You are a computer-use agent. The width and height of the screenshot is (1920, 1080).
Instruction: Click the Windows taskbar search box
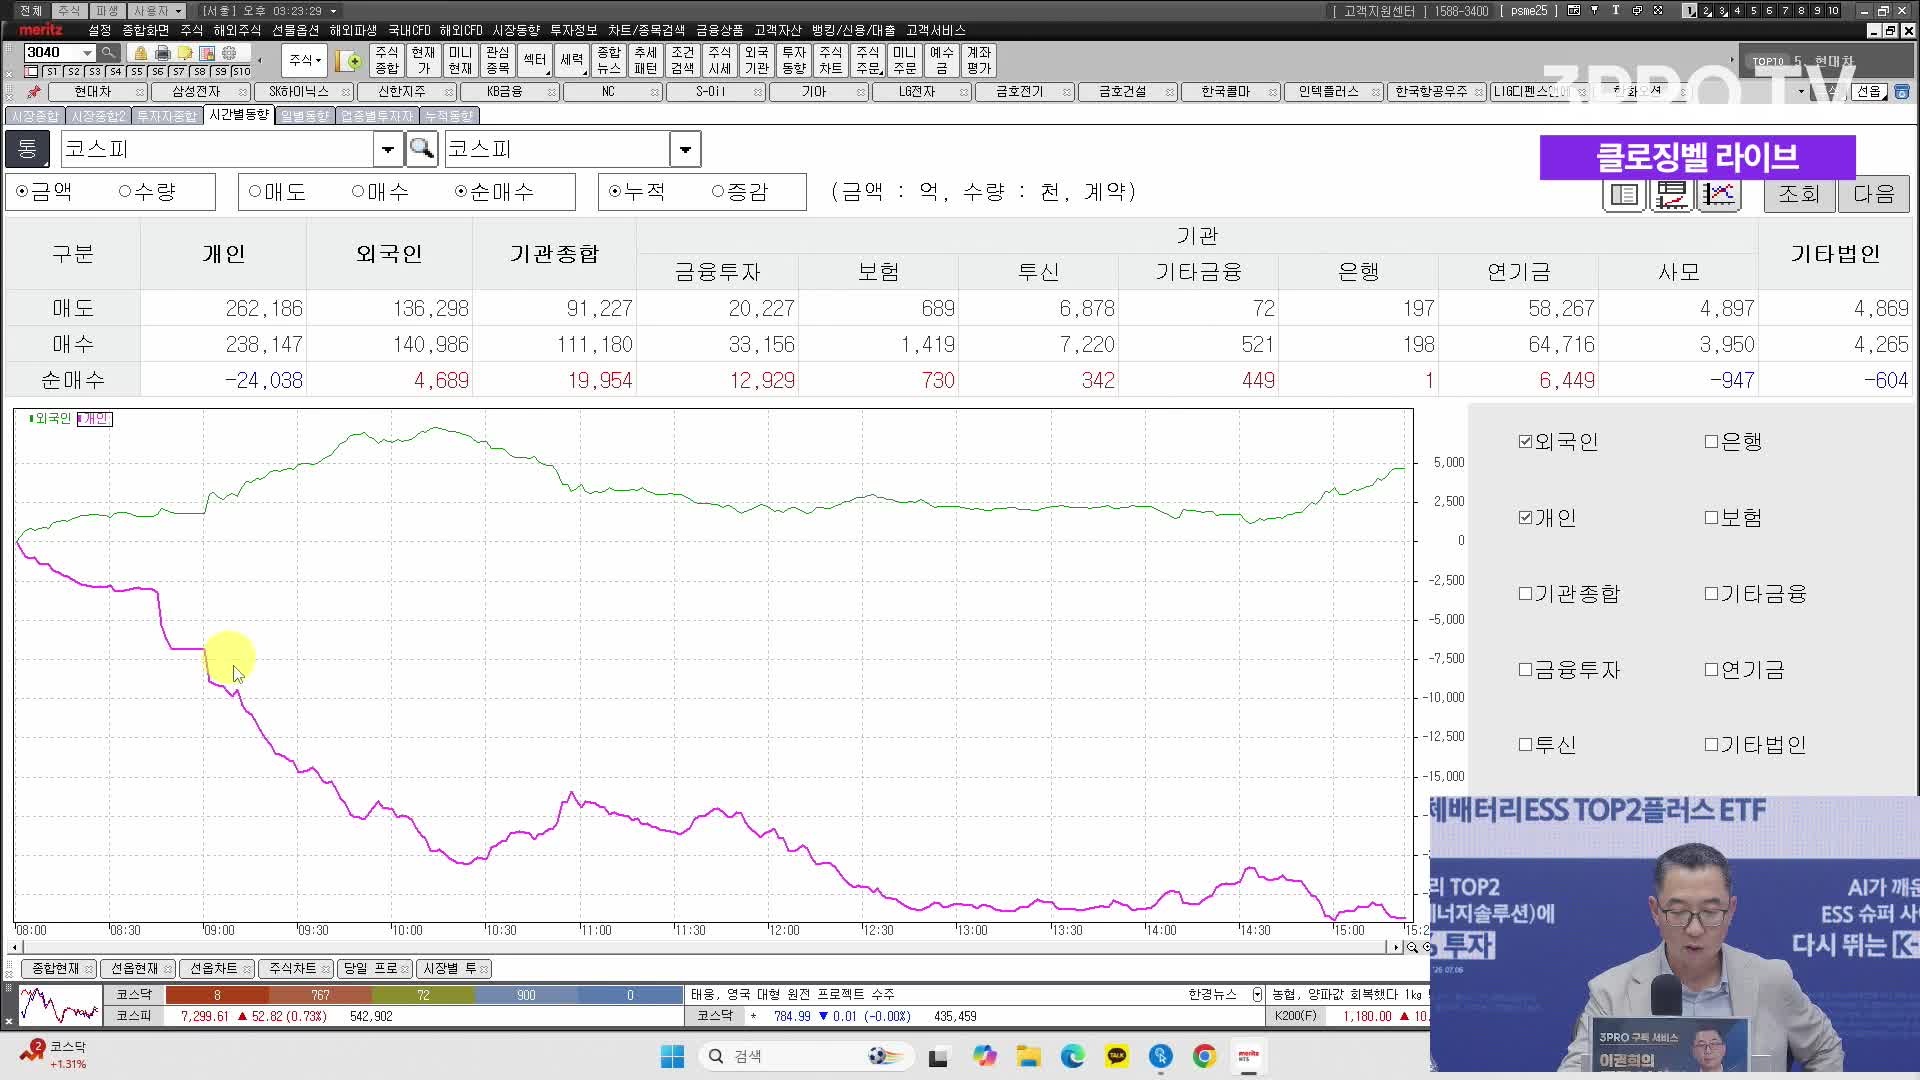click(808, 1056)
